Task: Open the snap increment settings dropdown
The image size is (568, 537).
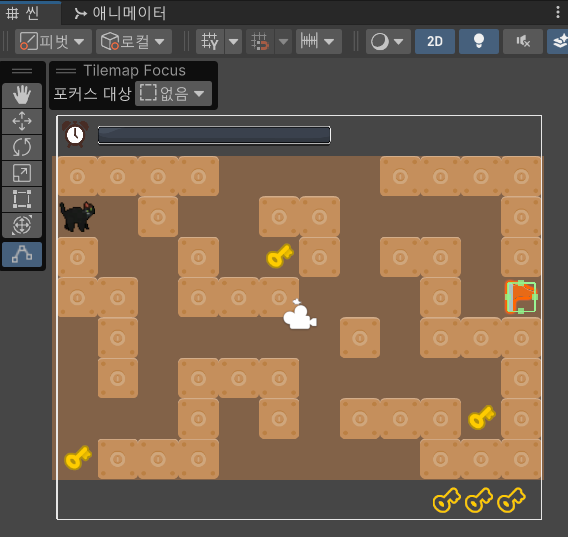Action: 319,42
